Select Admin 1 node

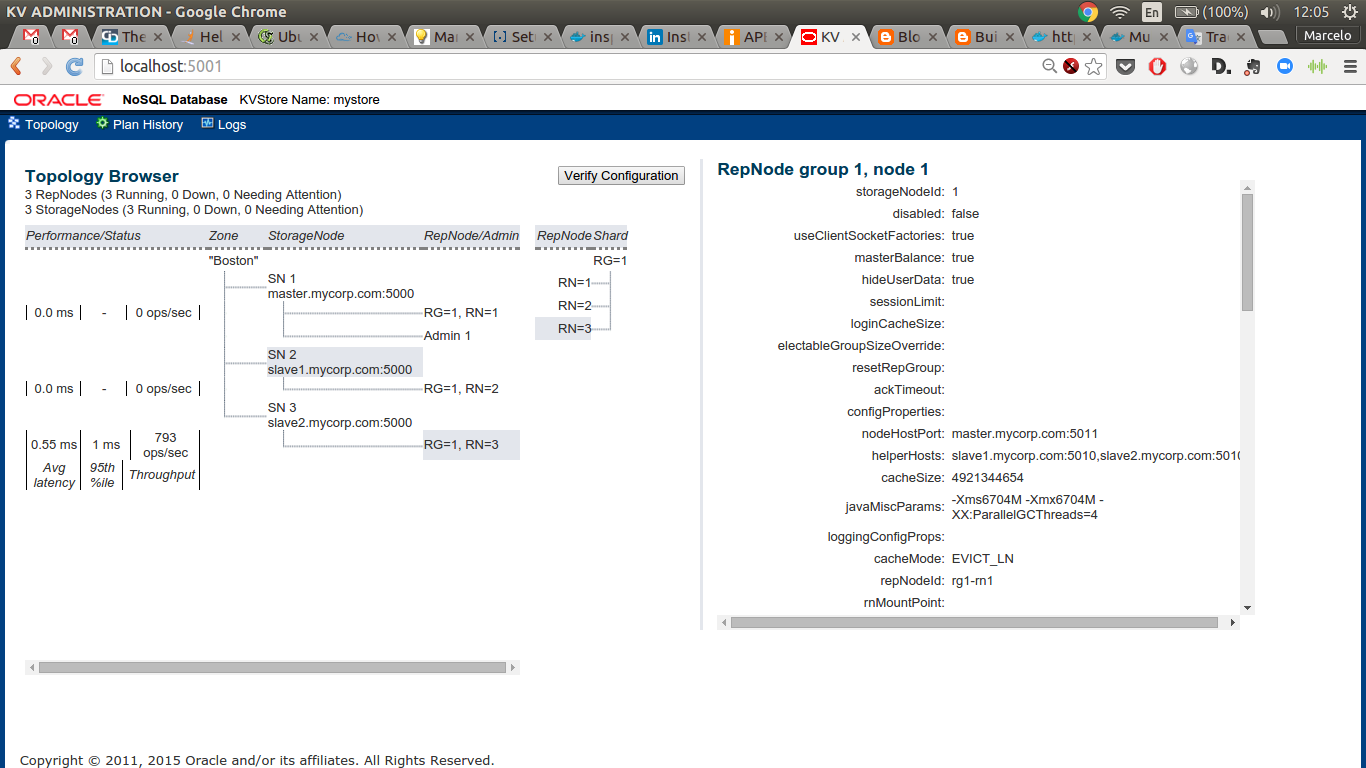point(447,335)
